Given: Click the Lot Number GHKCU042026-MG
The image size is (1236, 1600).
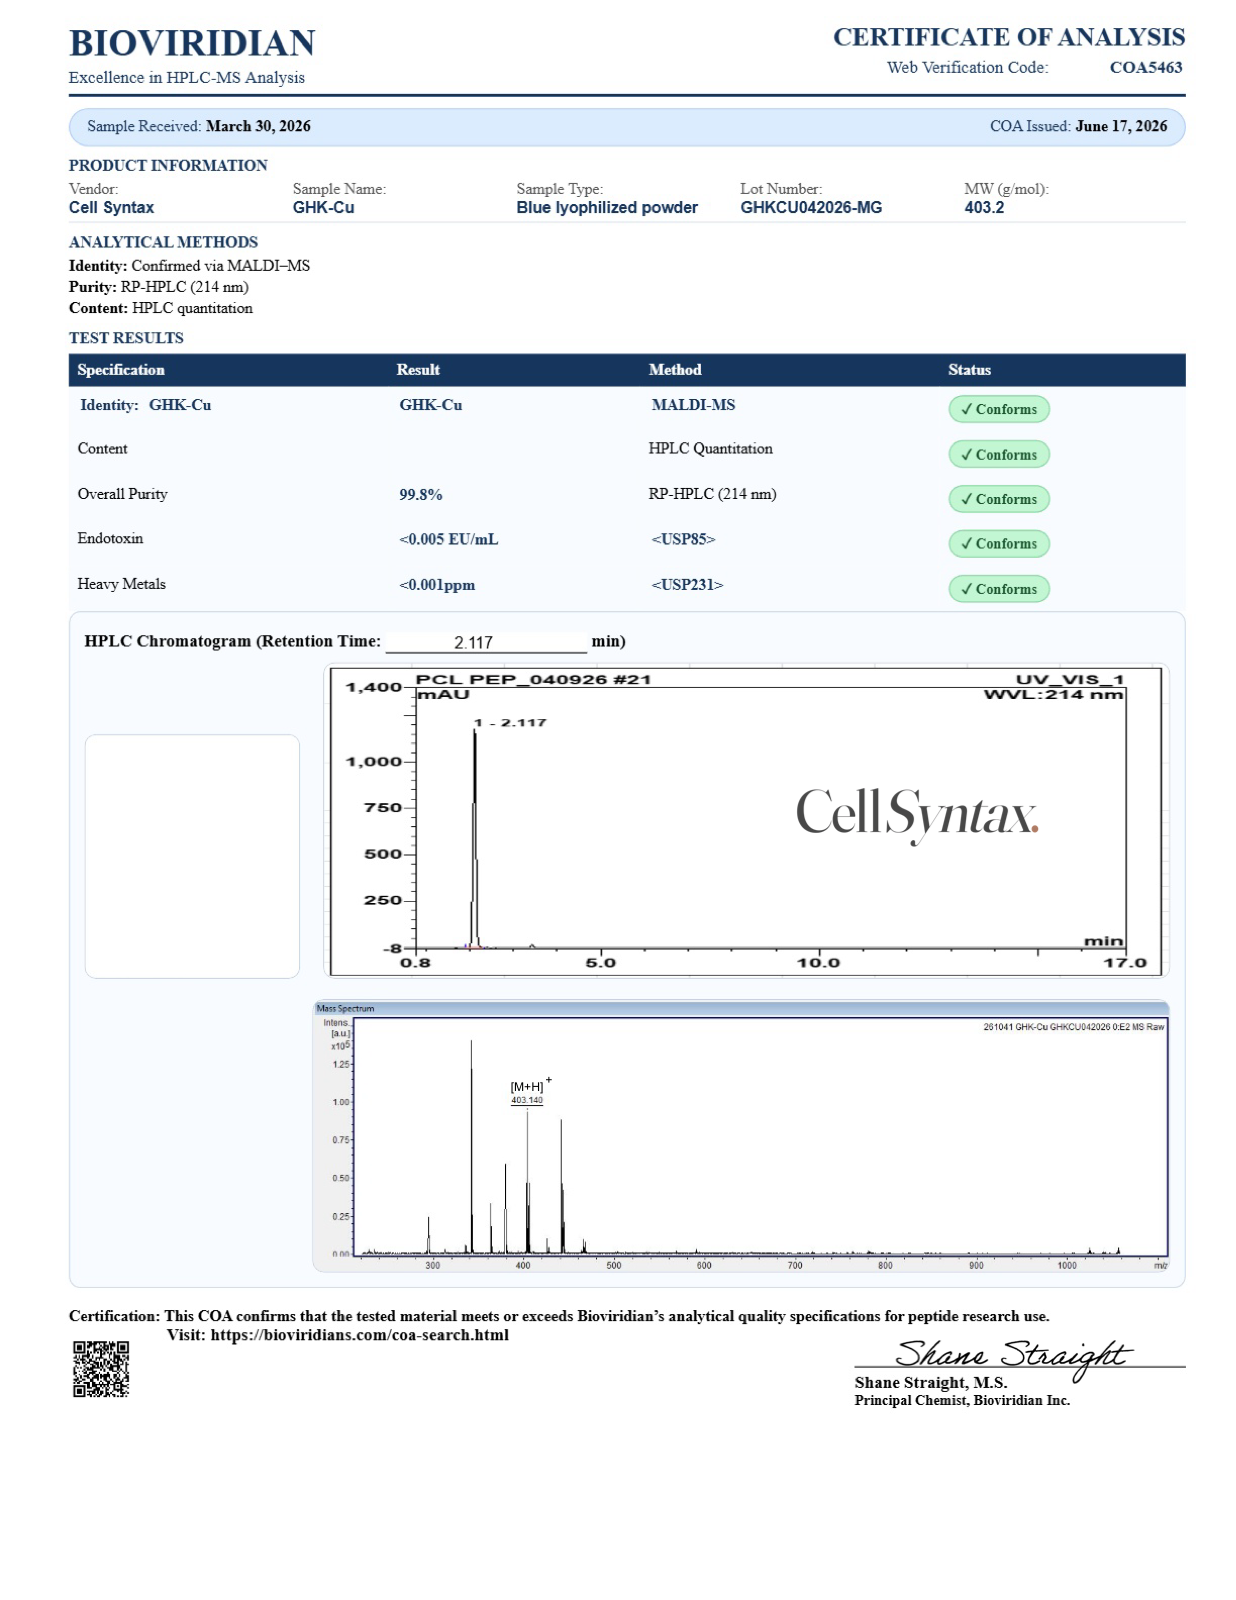Looking at the screenshot, I should click(811, 208).
